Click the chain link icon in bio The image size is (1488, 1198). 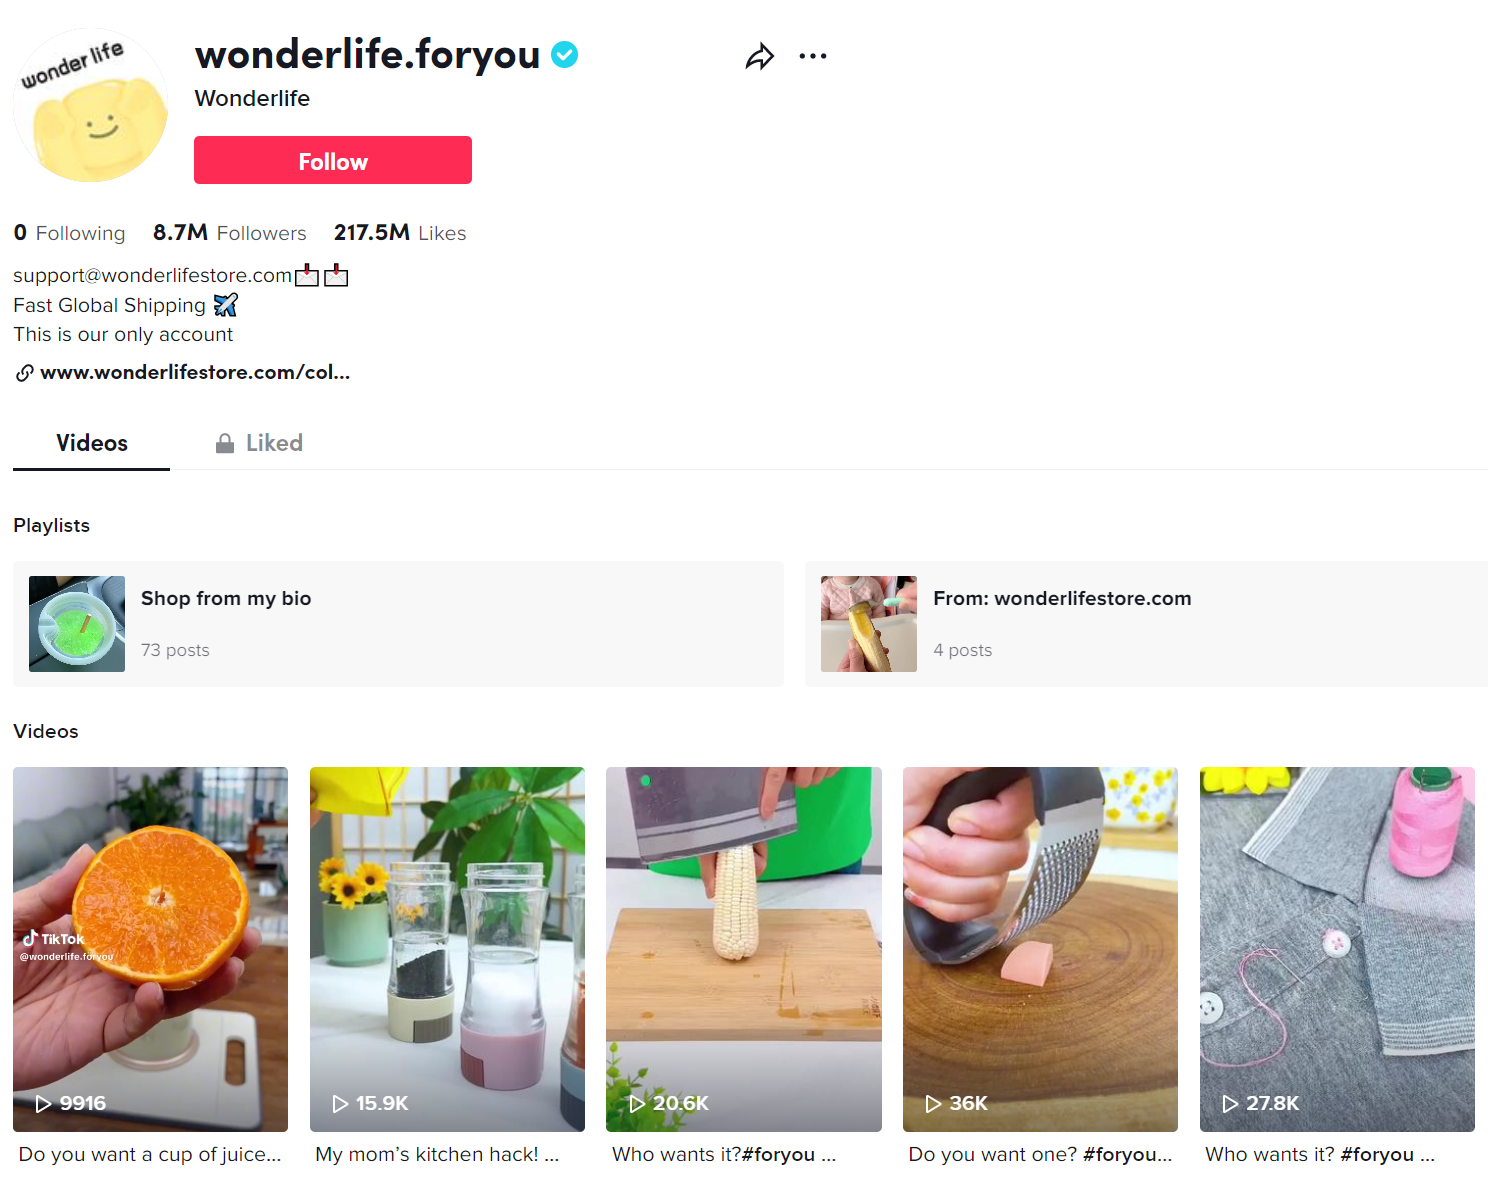click(25, 373)
